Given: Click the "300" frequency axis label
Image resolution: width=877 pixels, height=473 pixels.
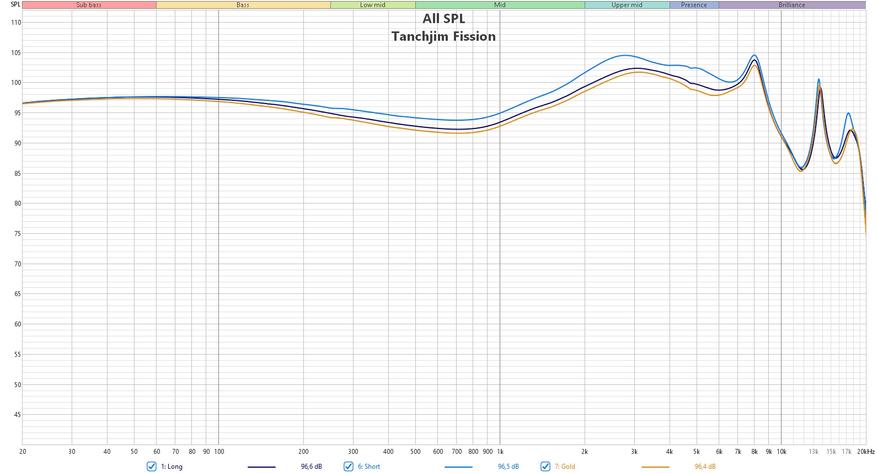Looking at the screenshot, I should pyautogui.click(x=353, y=452).
